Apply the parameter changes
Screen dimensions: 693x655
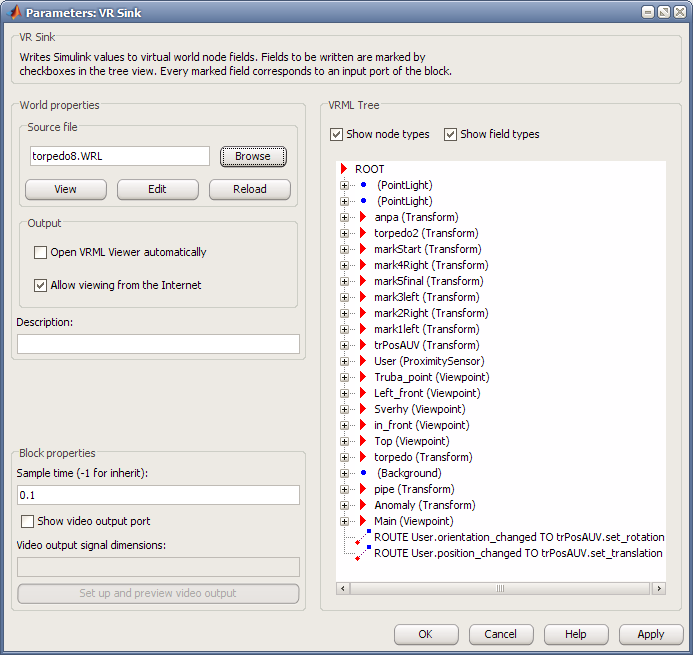point(651,634)
